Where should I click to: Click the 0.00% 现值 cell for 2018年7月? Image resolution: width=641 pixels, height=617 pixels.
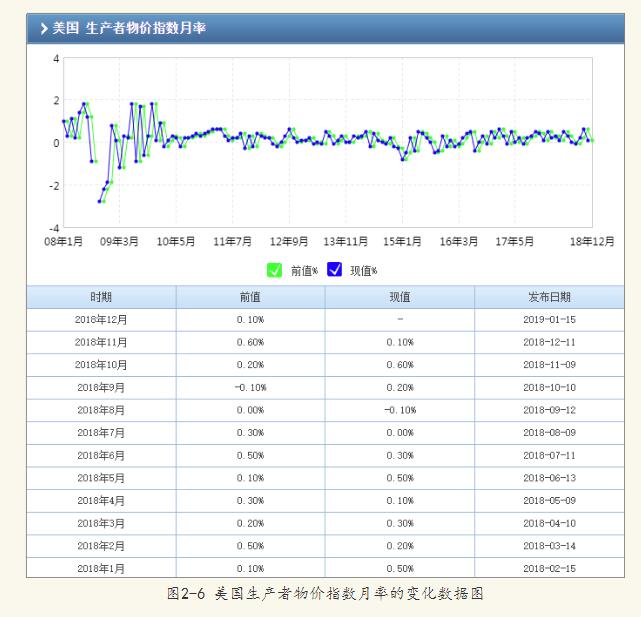click(x=400, y=432)
